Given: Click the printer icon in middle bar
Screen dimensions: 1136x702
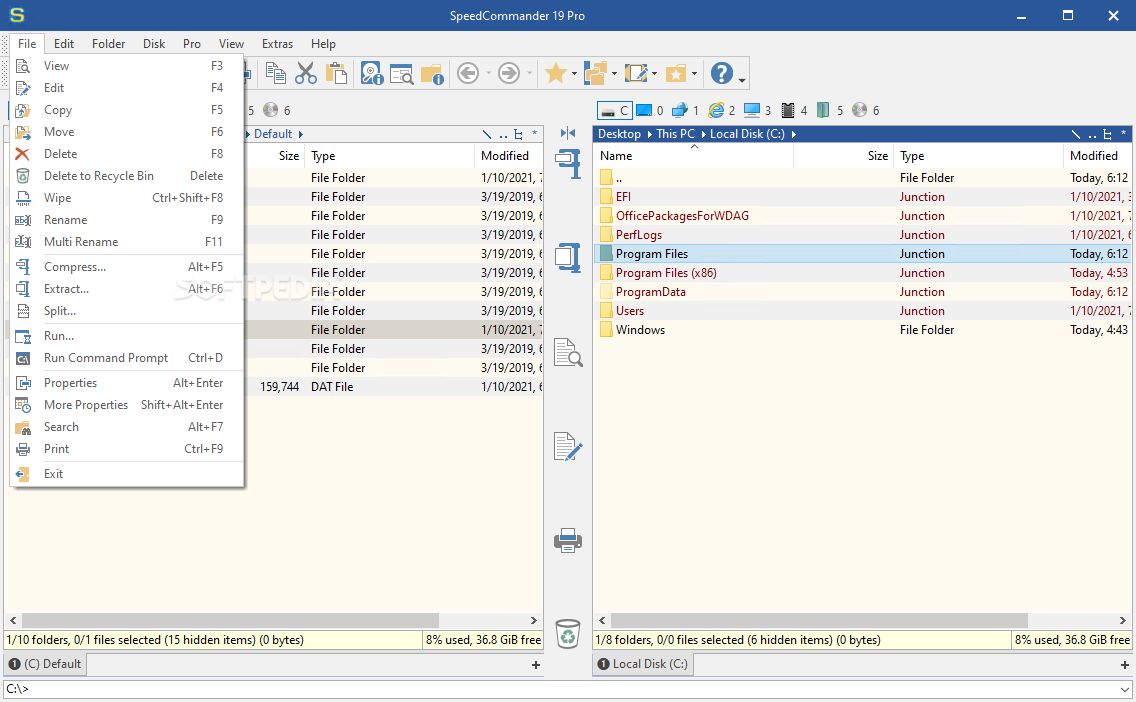Looking at the screenshot, I should click(x=568, y=540).
